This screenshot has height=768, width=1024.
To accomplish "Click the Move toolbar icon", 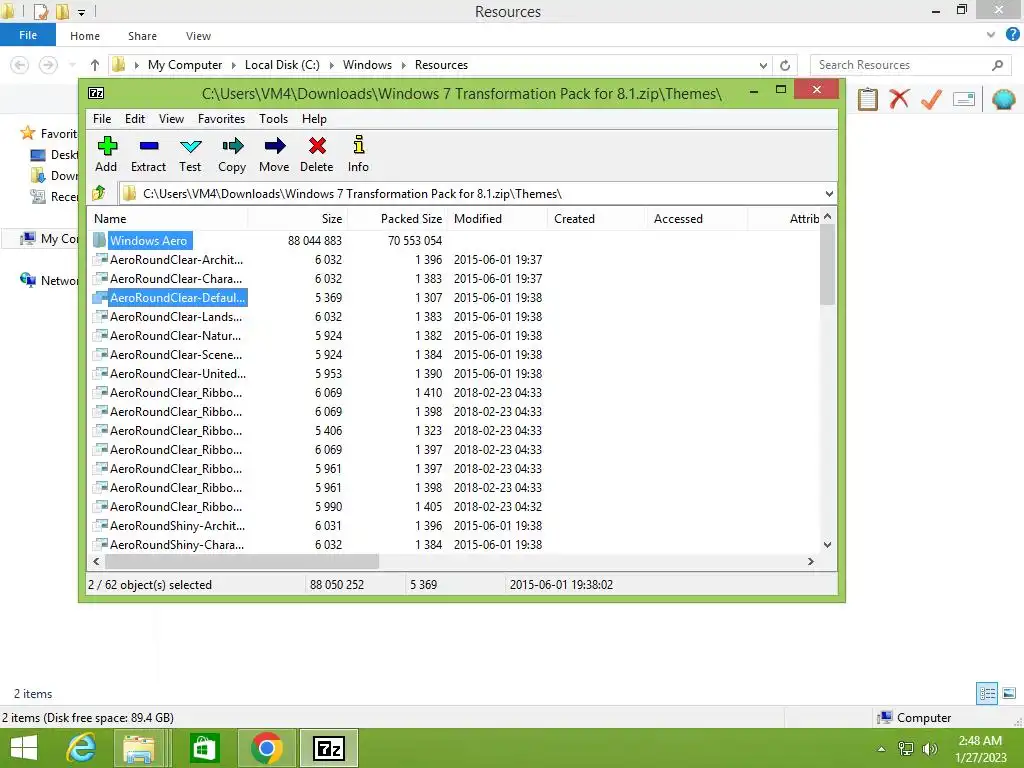I will 274,154.
